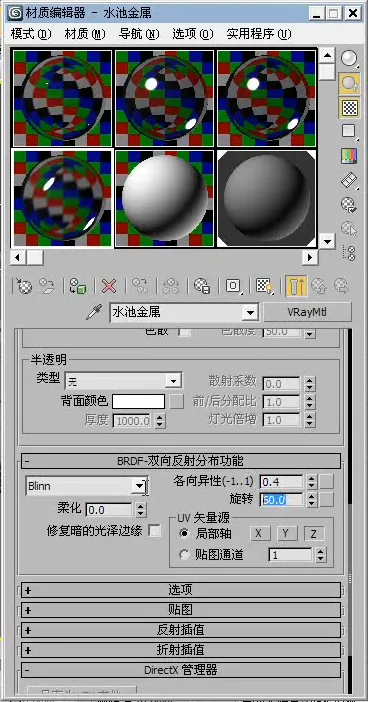Click the 各向异性 value field

(281, 482)
